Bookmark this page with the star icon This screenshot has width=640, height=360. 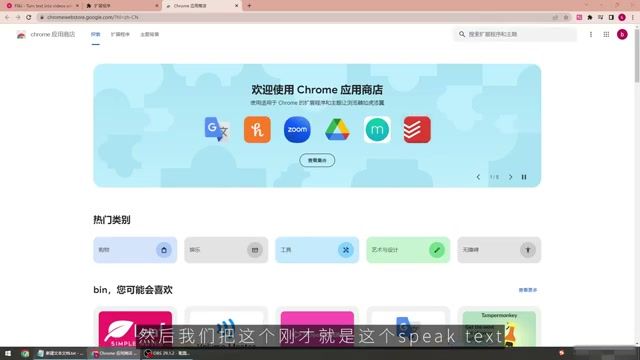[566, 17]
